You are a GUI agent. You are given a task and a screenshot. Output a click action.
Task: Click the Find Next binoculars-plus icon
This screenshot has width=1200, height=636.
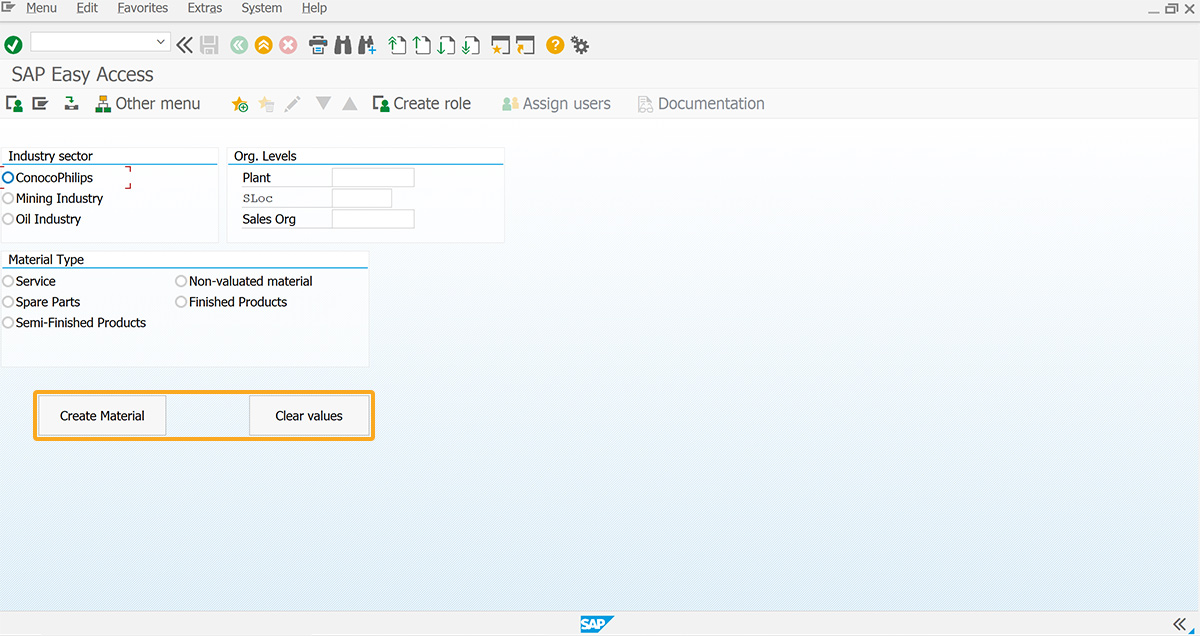coord(367,45)
